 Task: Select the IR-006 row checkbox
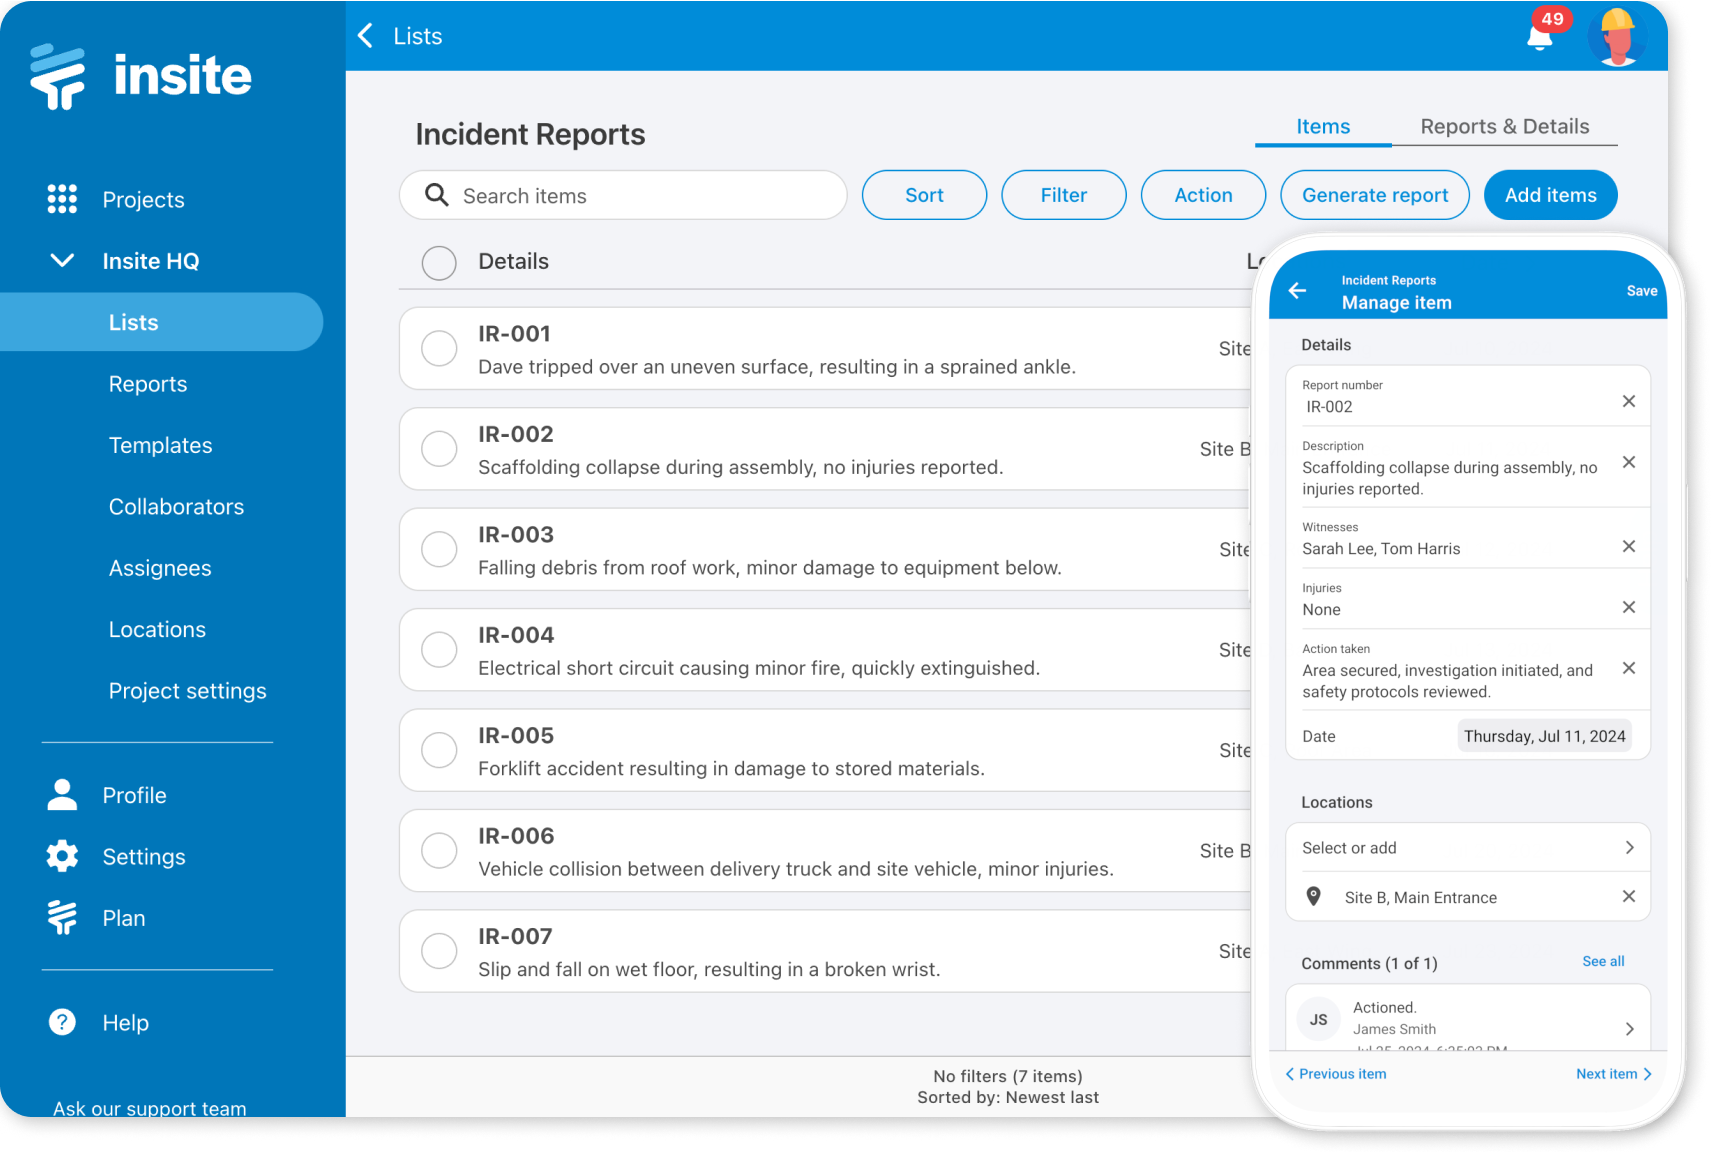(x=439, y=850)
